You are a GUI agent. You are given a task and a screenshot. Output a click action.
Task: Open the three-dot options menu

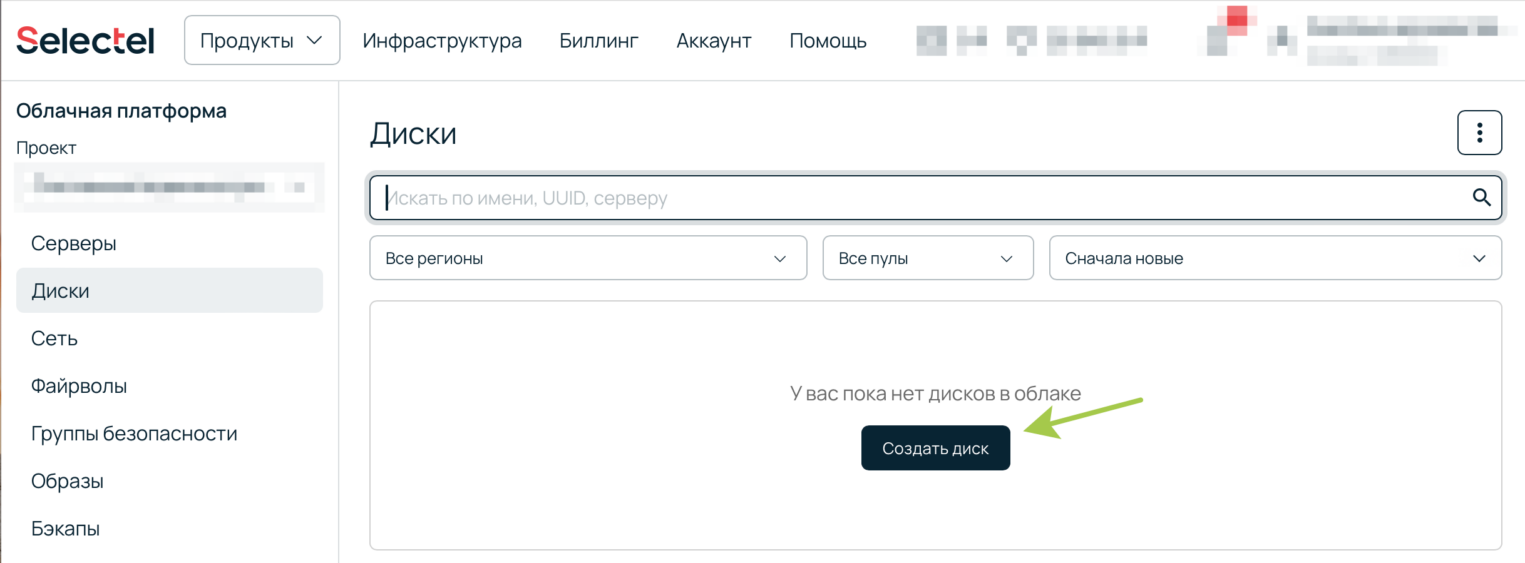(1479, 133)
